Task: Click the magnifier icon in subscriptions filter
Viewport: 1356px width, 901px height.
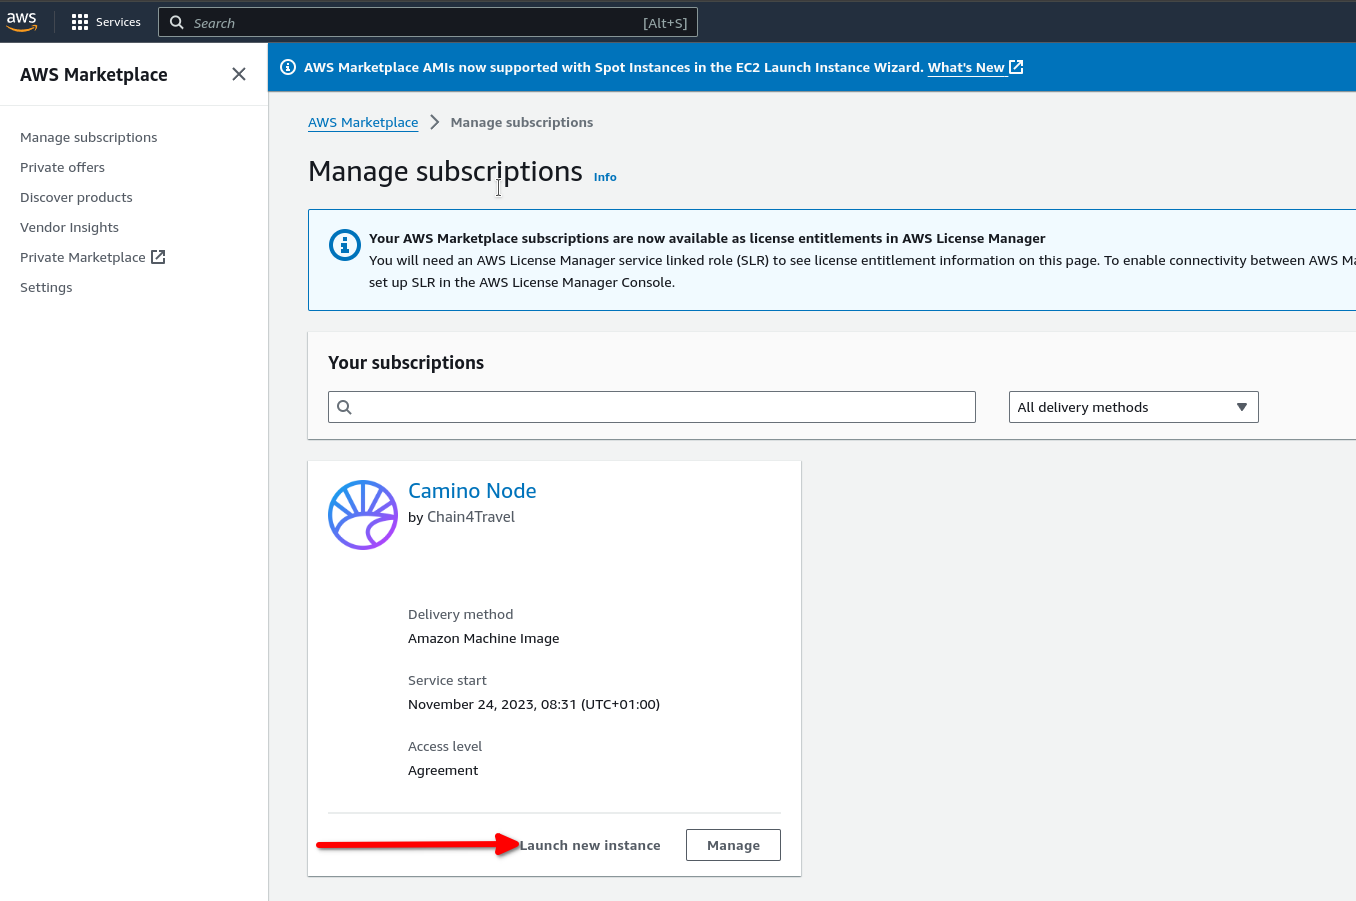Action: [x=345, y=407]
